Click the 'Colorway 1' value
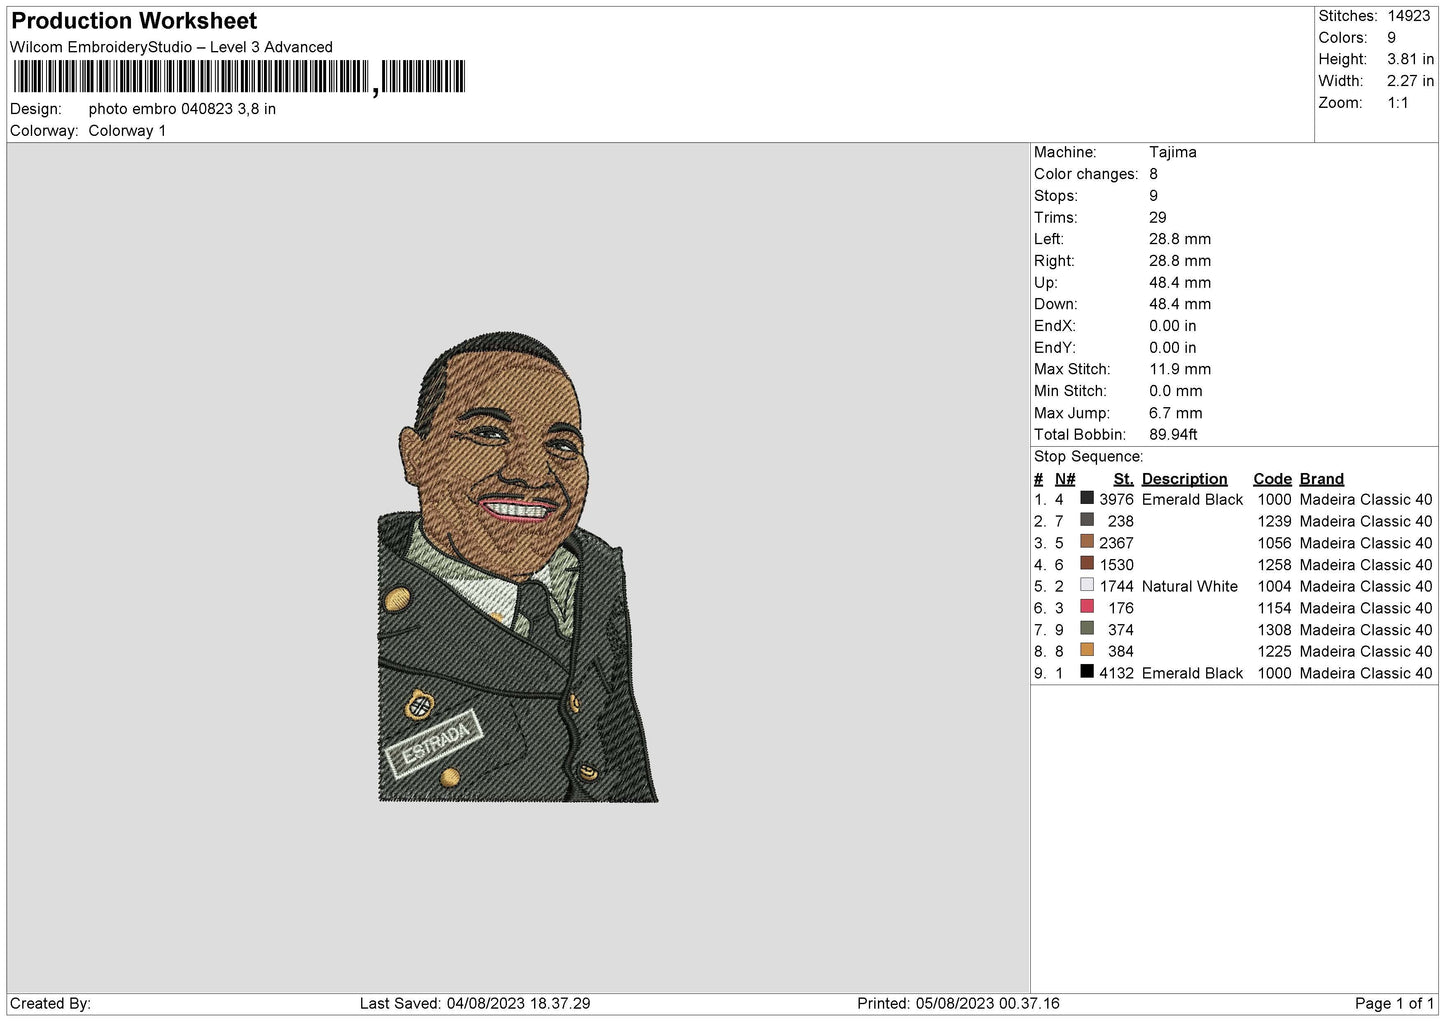This screenshot has width=1445, height=1021. coord(127,131)
